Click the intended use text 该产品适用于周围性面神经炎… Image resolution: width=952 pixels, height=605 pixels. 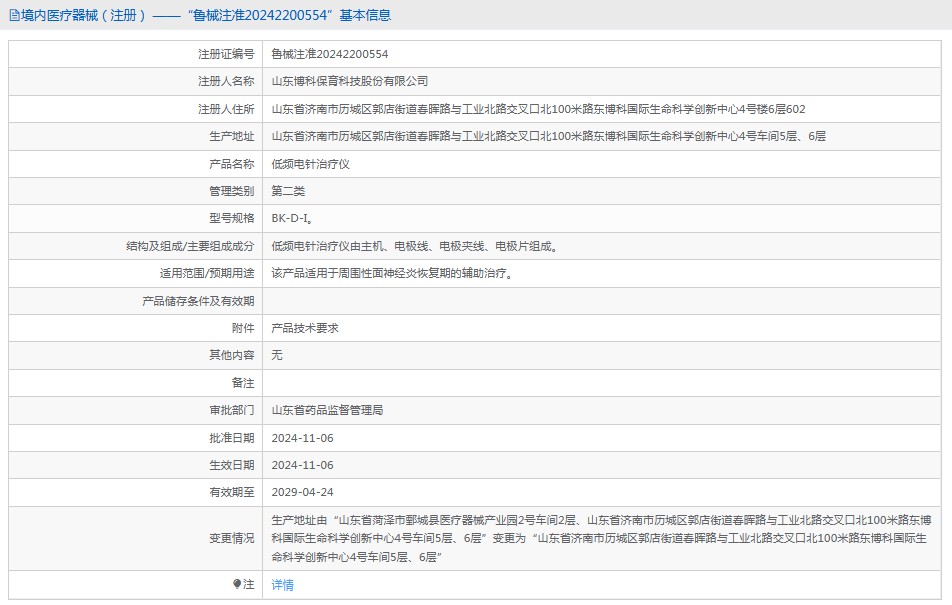click(392, 273)
